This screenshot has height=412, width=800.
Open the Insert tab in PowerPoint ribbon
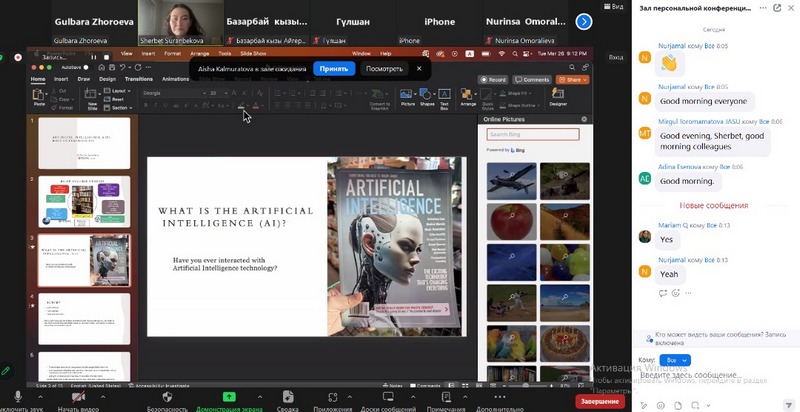(62, 78)
